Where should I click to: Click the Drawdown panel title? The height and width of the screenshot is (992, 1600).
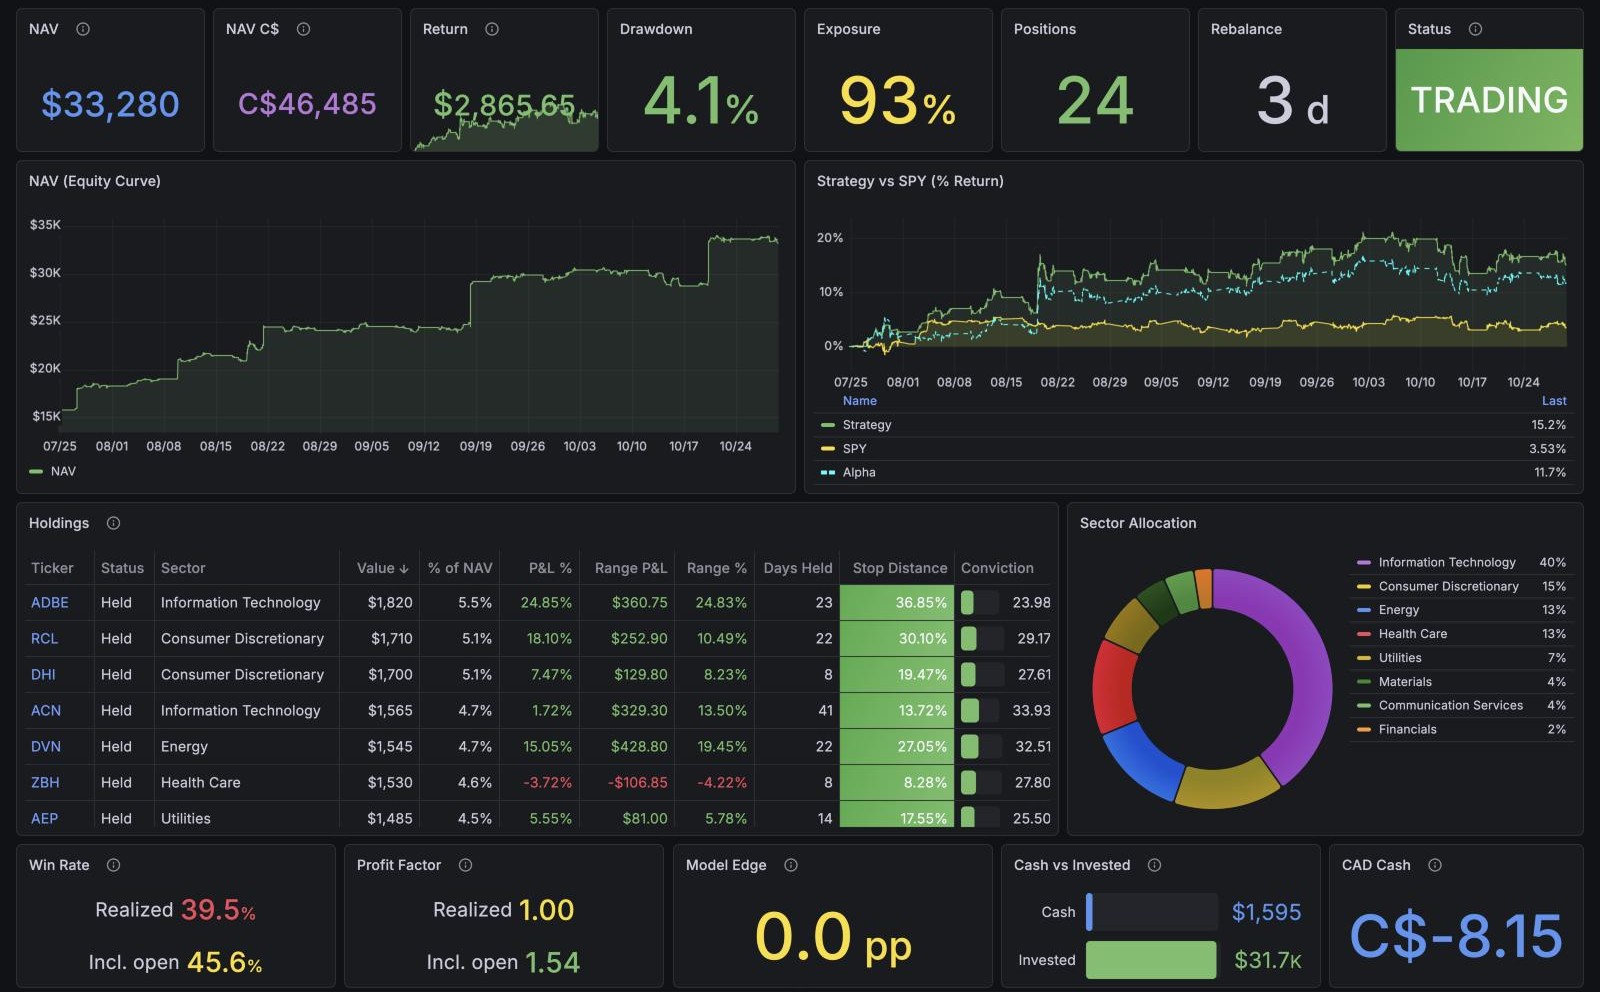click(656, 29)
